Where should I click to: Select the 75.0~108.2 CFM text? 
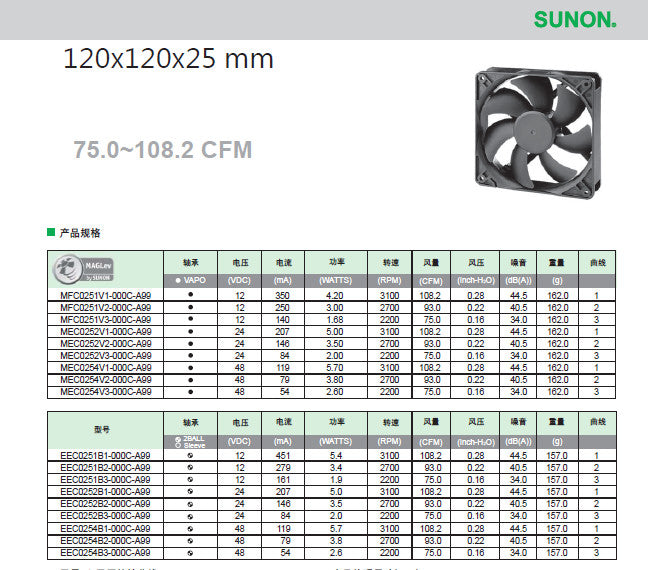[x=162, y=150]
